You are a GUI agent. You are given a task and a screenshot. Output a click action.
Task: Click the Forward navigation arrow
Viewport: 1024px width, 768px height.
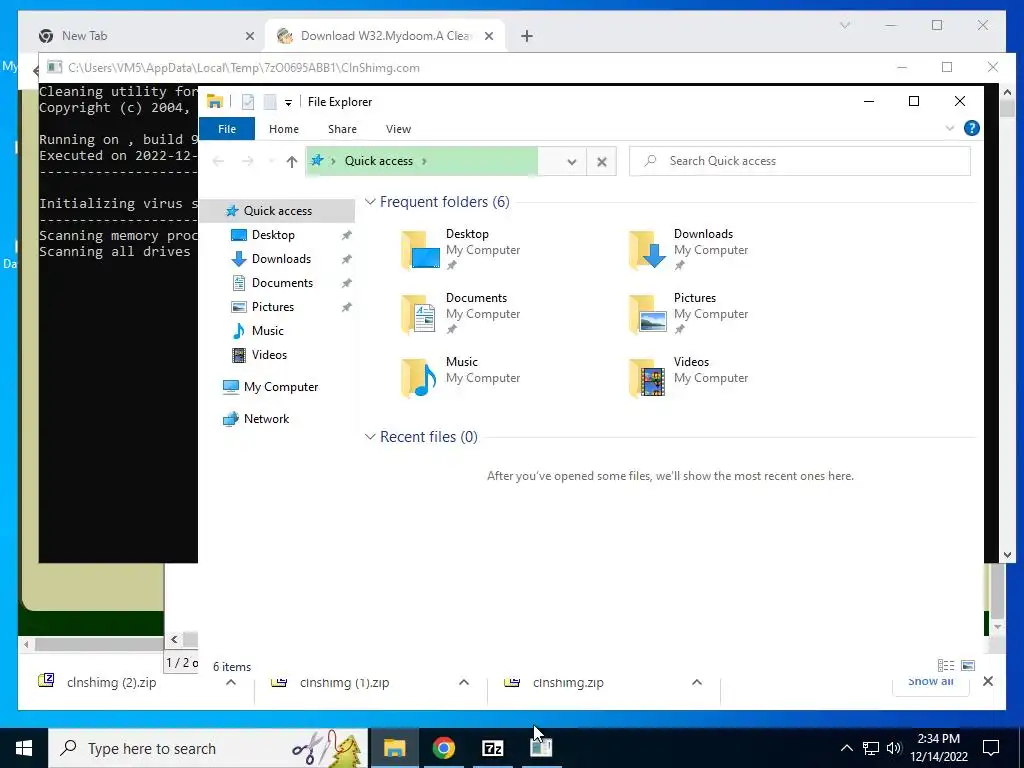(248, 161)
